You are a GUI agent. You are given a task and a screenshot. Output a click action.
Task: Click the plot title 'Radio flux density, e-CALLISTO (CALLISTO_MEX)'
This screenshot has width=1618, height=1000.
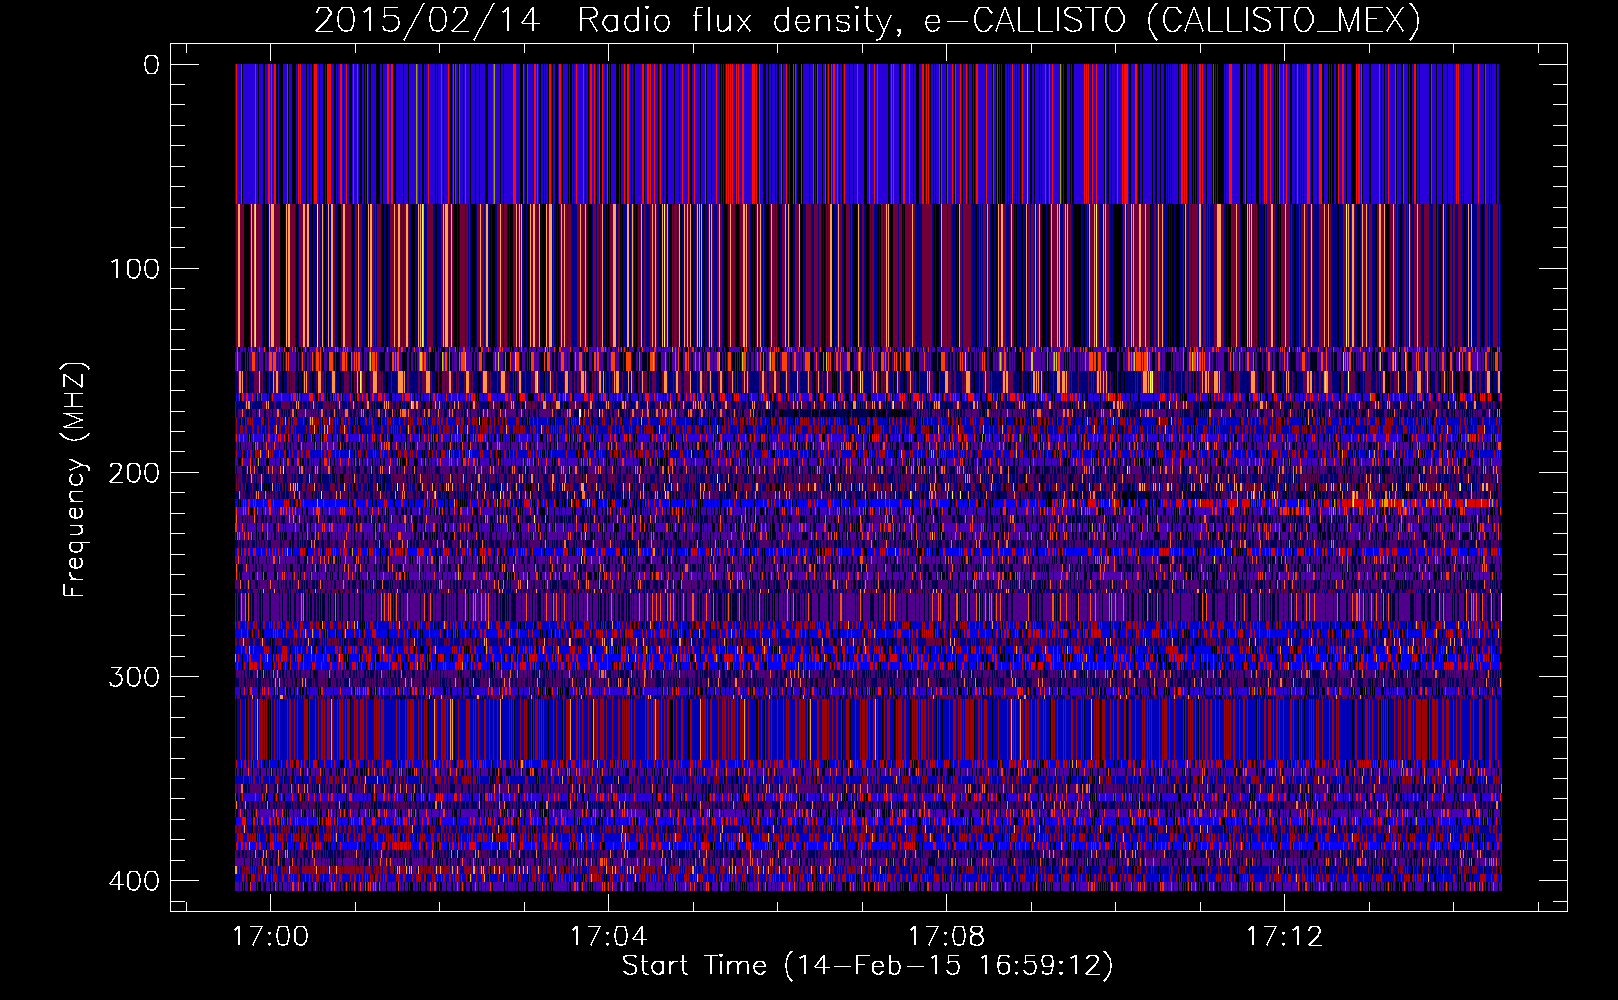point(999,20)
